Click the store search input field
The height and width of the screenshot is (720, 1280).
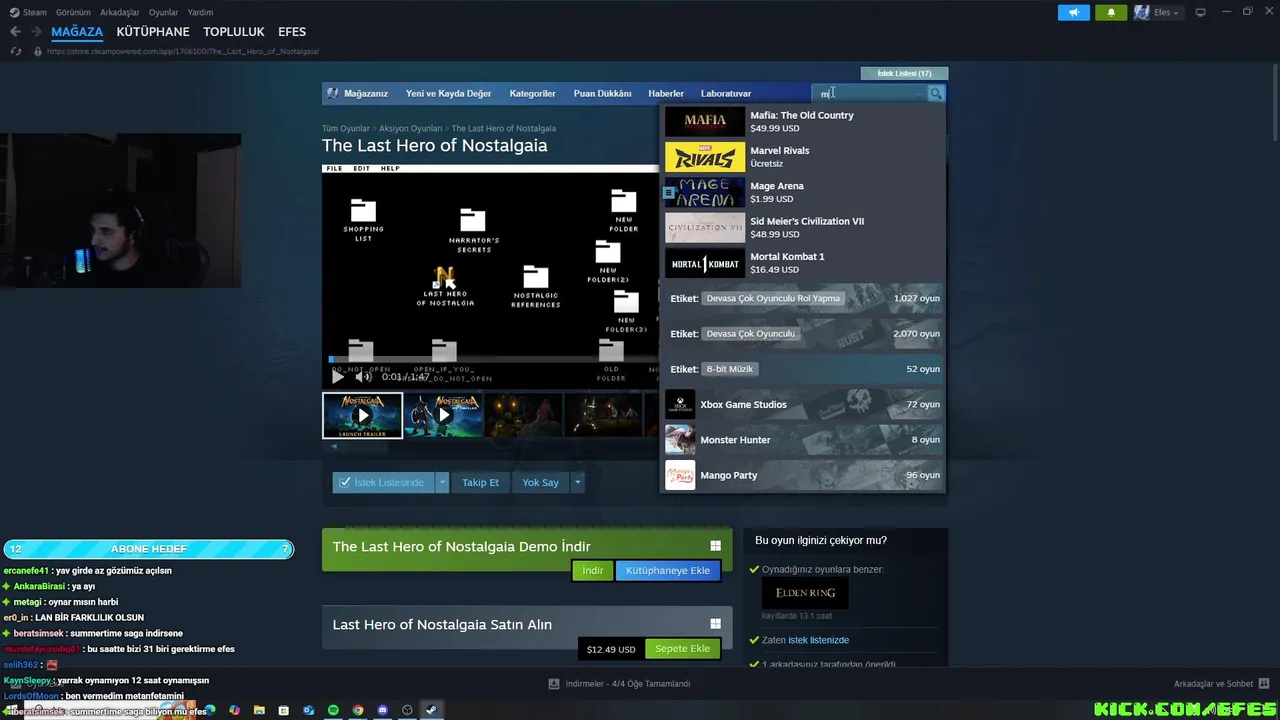click(868, 93)
